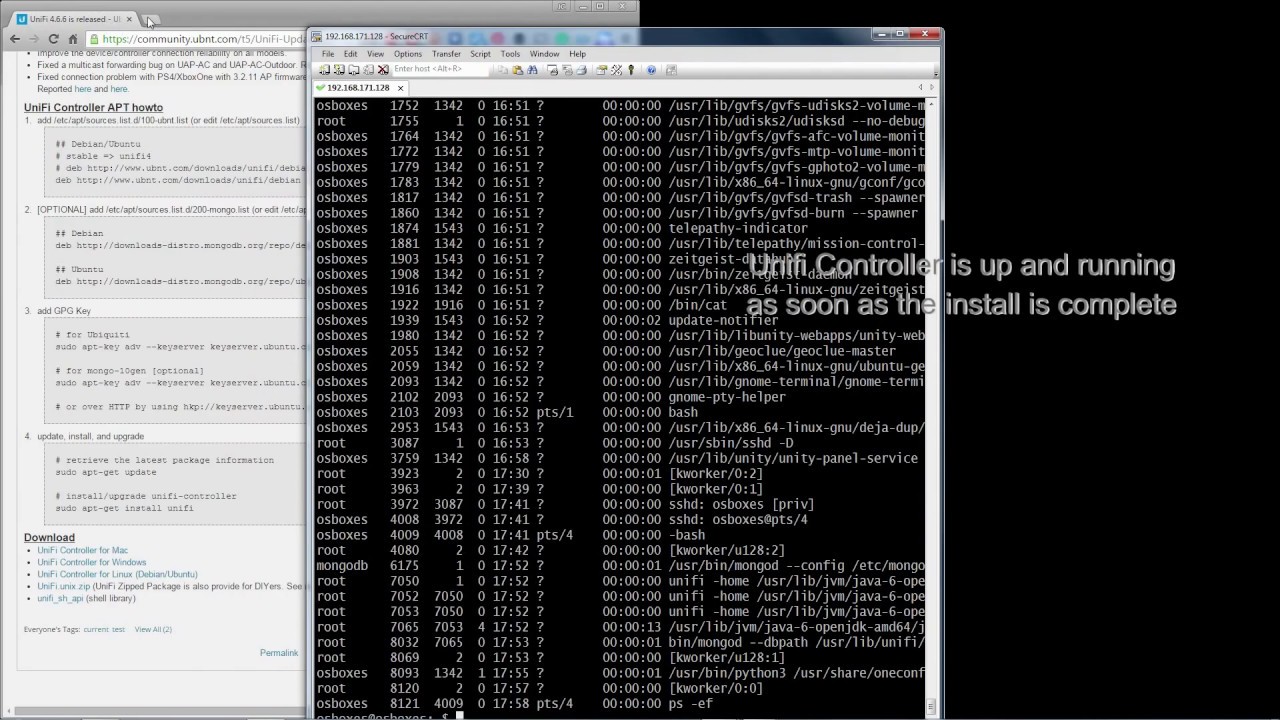Click the Connect icon in SecureCRT toolbar
1280x720 pixels.
point(324,70)
